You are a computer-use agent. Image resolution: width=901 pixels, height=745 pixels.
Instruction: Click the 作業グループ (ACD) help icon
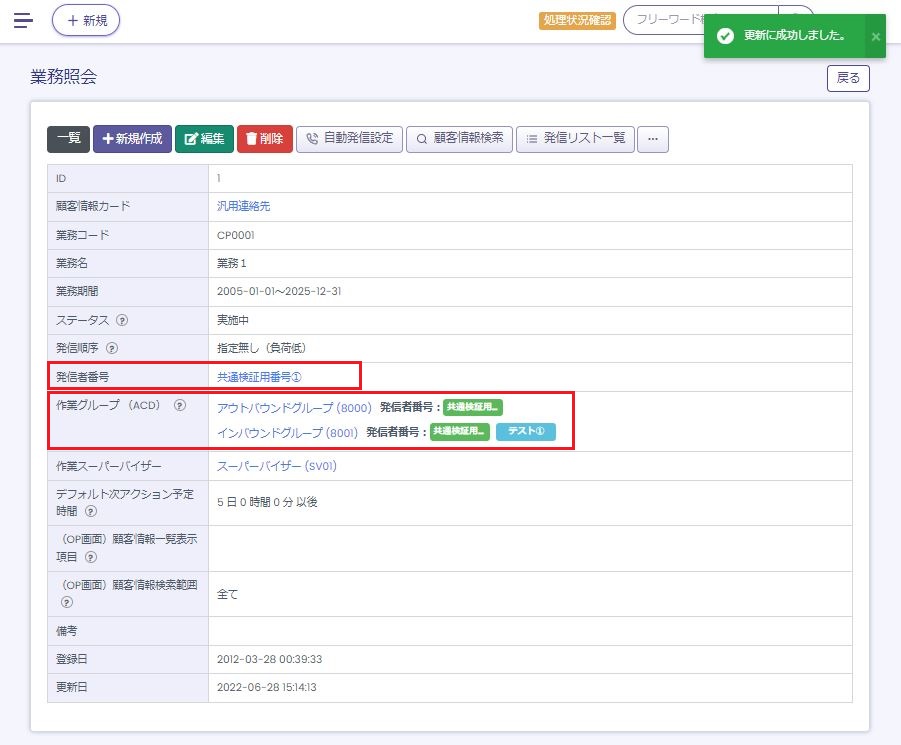(x=180, y=406)
